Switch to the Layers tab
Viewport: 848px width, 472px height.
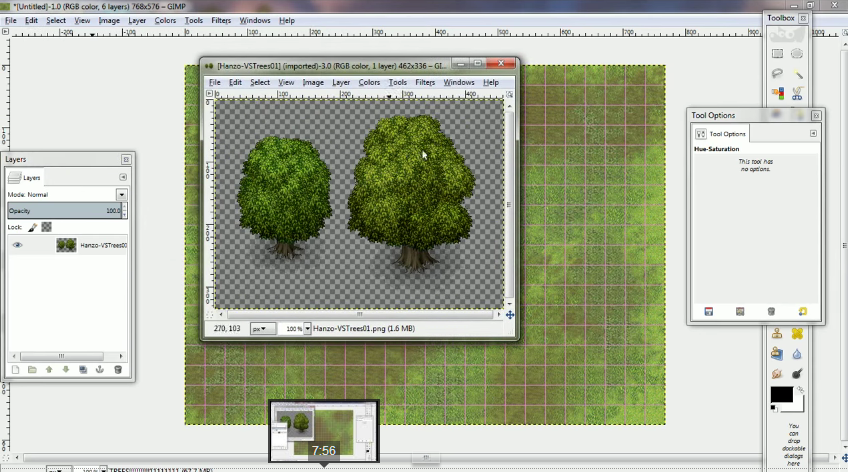(25, 177)
